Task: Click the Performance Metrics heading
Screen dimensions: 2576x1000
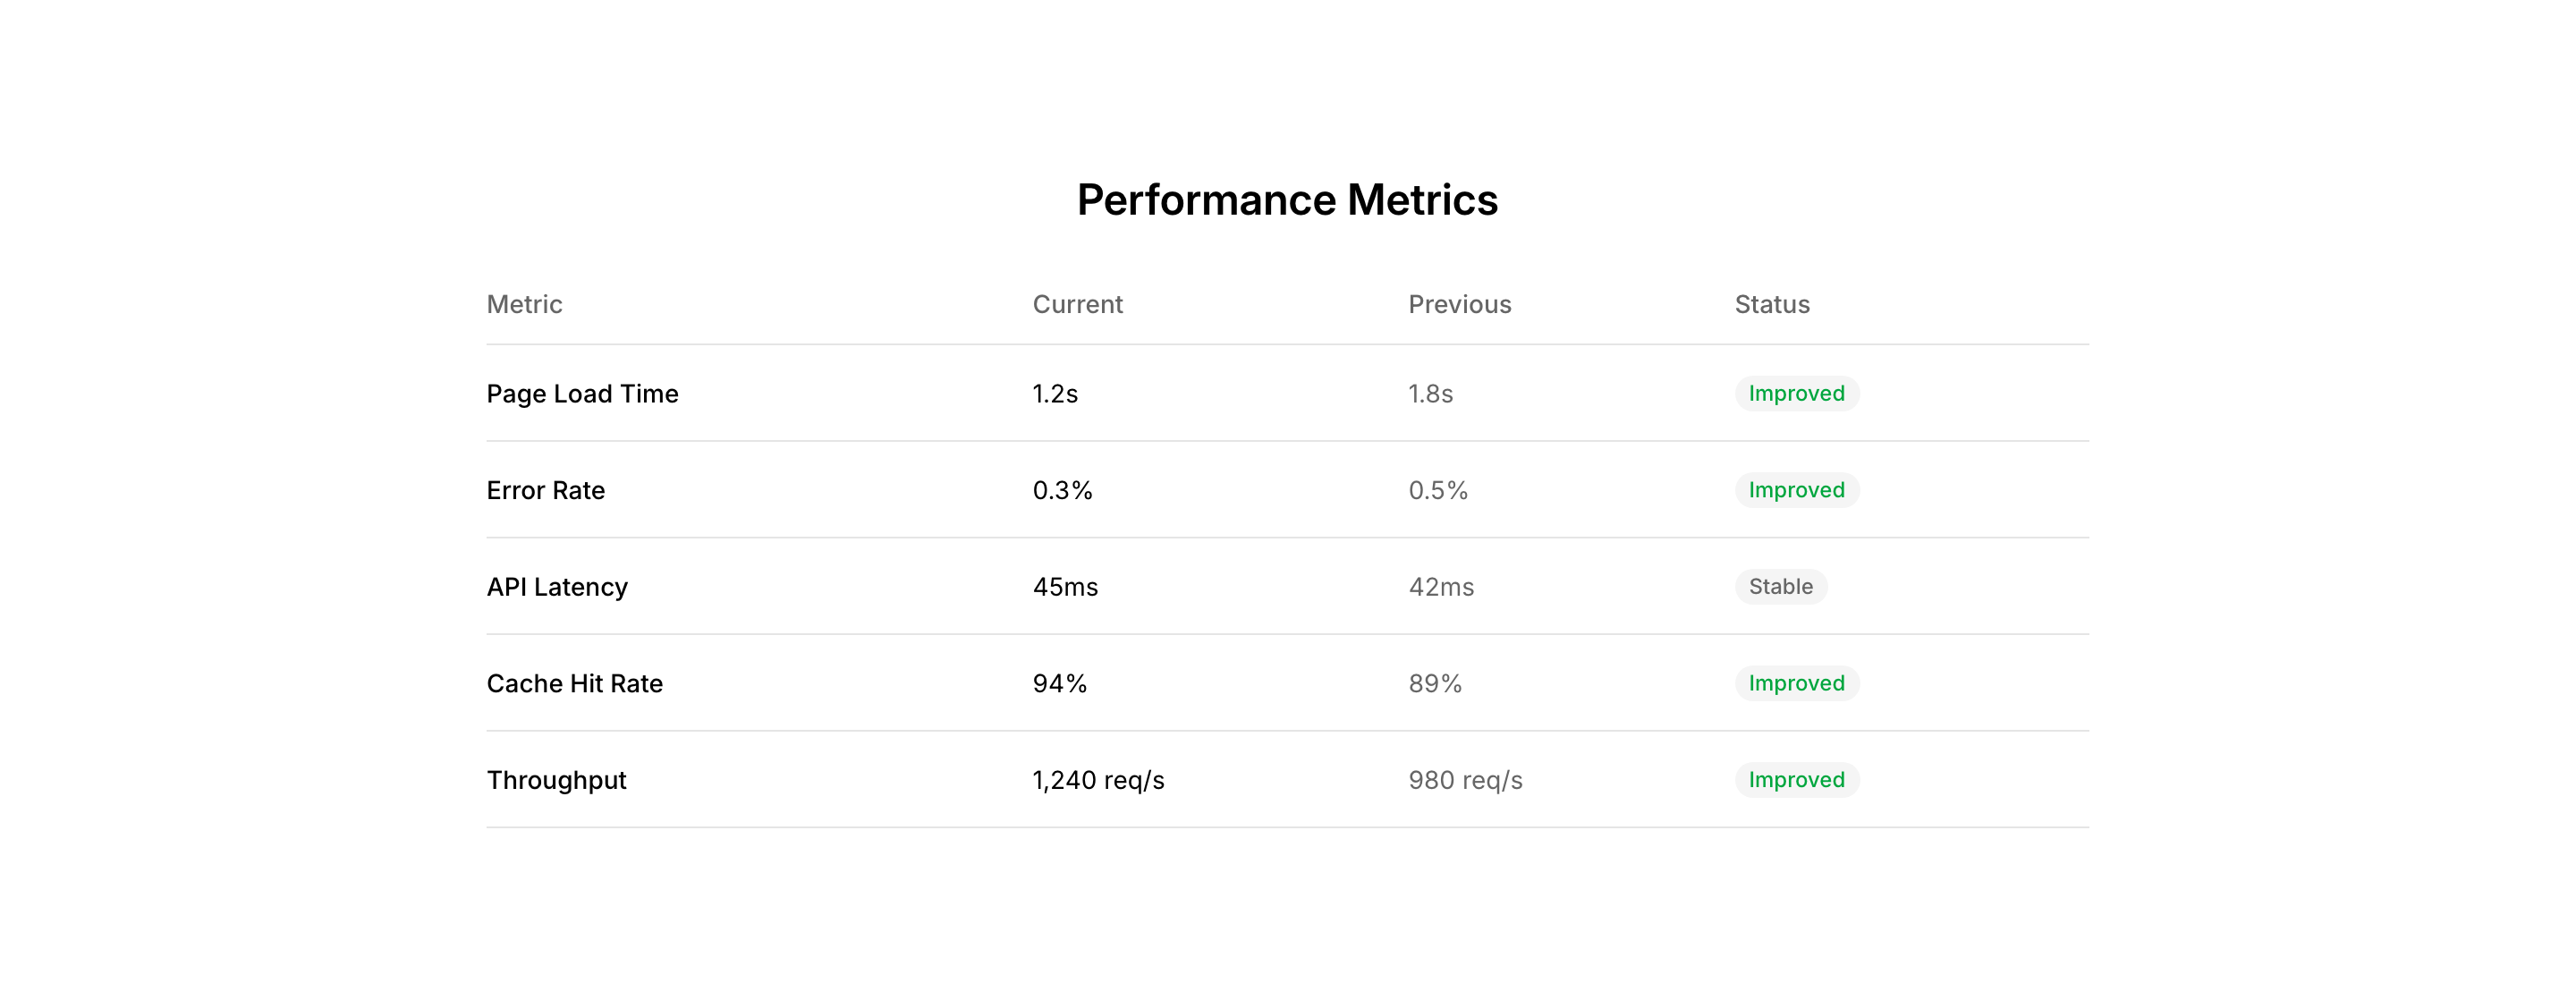Action: tap(1287, 200)
